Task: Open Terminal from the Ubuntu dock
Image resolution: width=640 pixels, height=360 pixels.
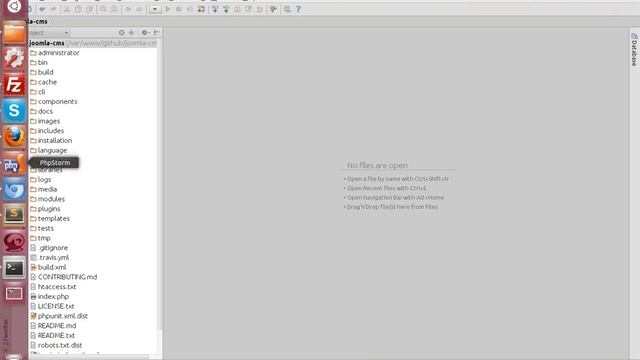Action: [14, 268]
